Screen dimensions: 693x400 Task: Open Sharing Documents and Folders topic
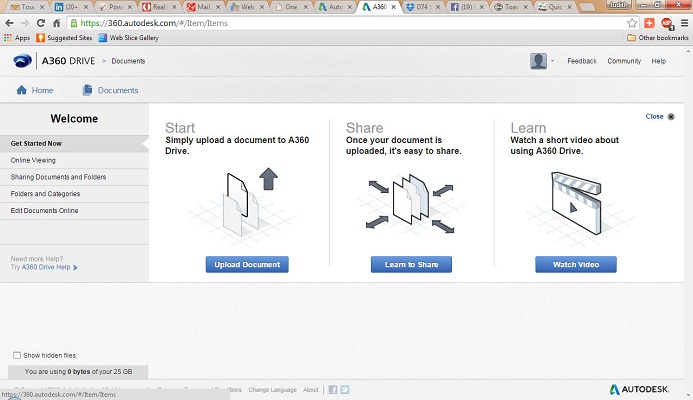(74, 177)
